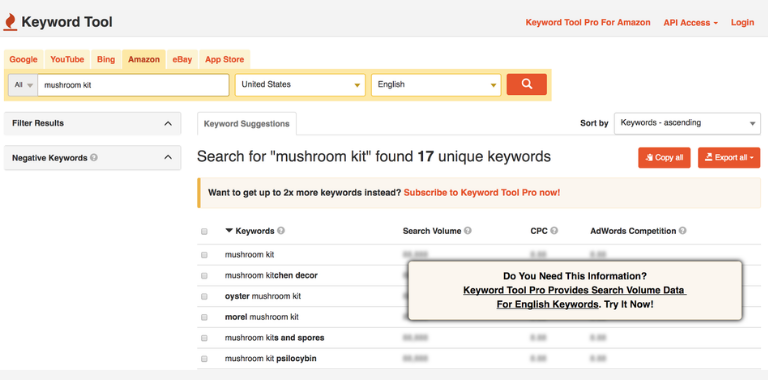Switch to the App Store tab
Viewport: 768px width, 380px height.
pyautogui.click(x=224, y=59)
